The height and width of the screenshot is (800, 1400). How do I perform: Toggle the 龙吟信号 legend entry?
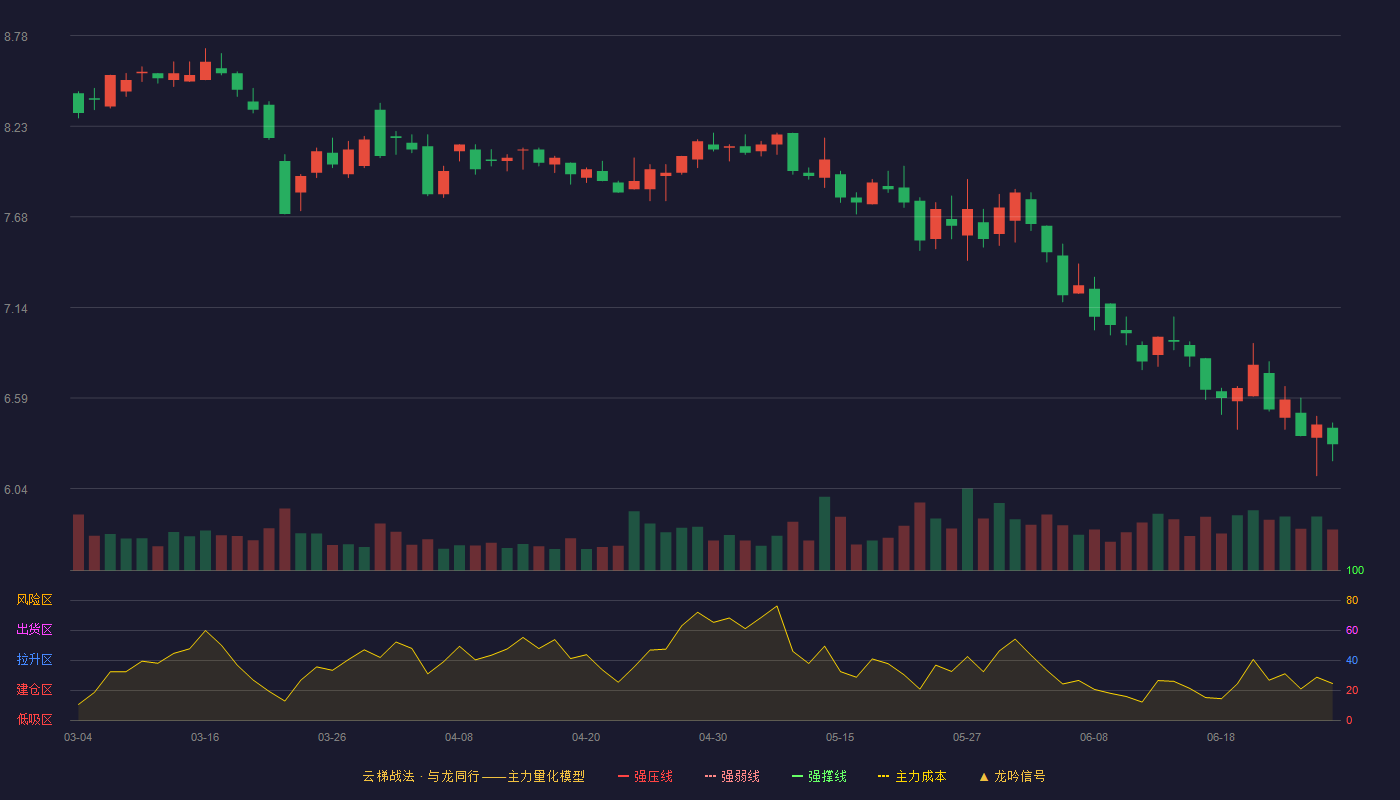coord(1012,776)
